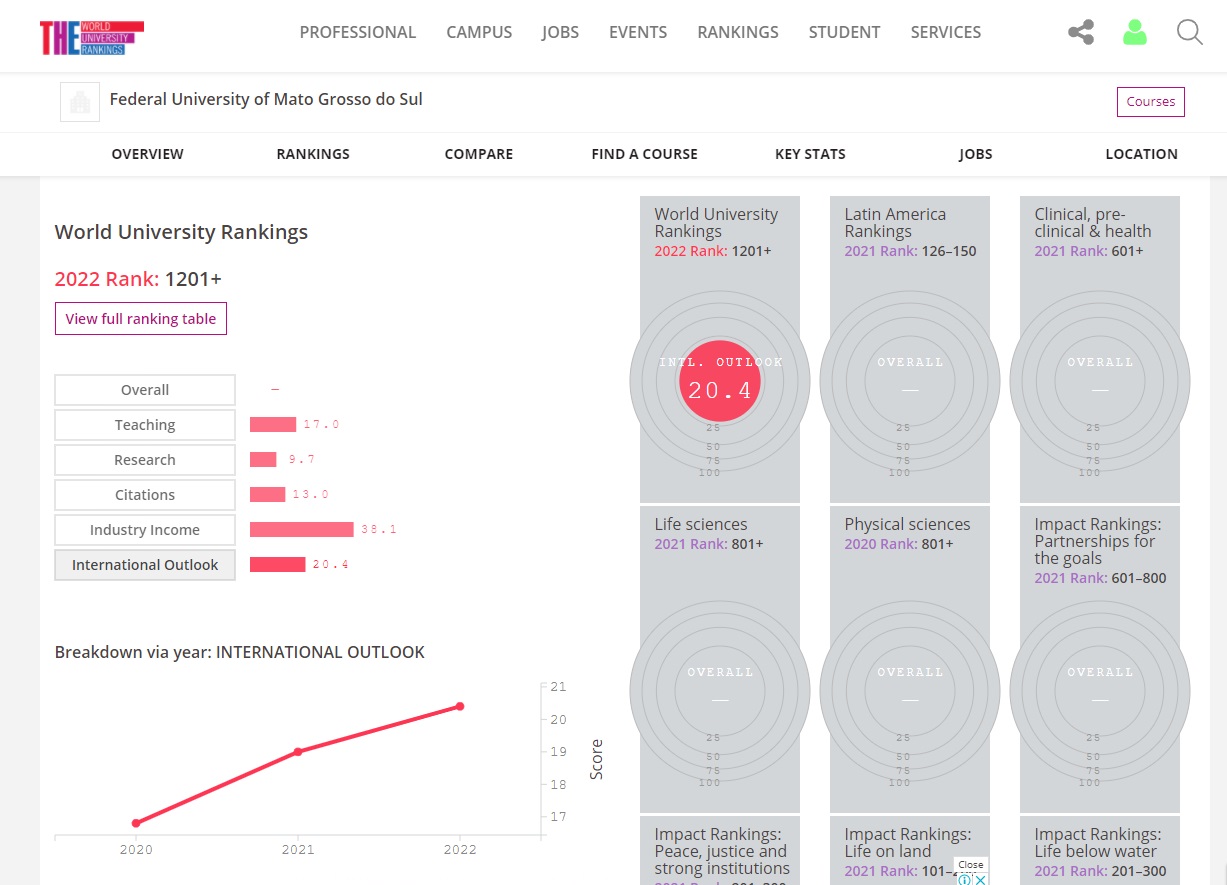The width and height of the screenshot is (1227, 885).
Task: Click View full ranking table button
Action: coord(141,319)
